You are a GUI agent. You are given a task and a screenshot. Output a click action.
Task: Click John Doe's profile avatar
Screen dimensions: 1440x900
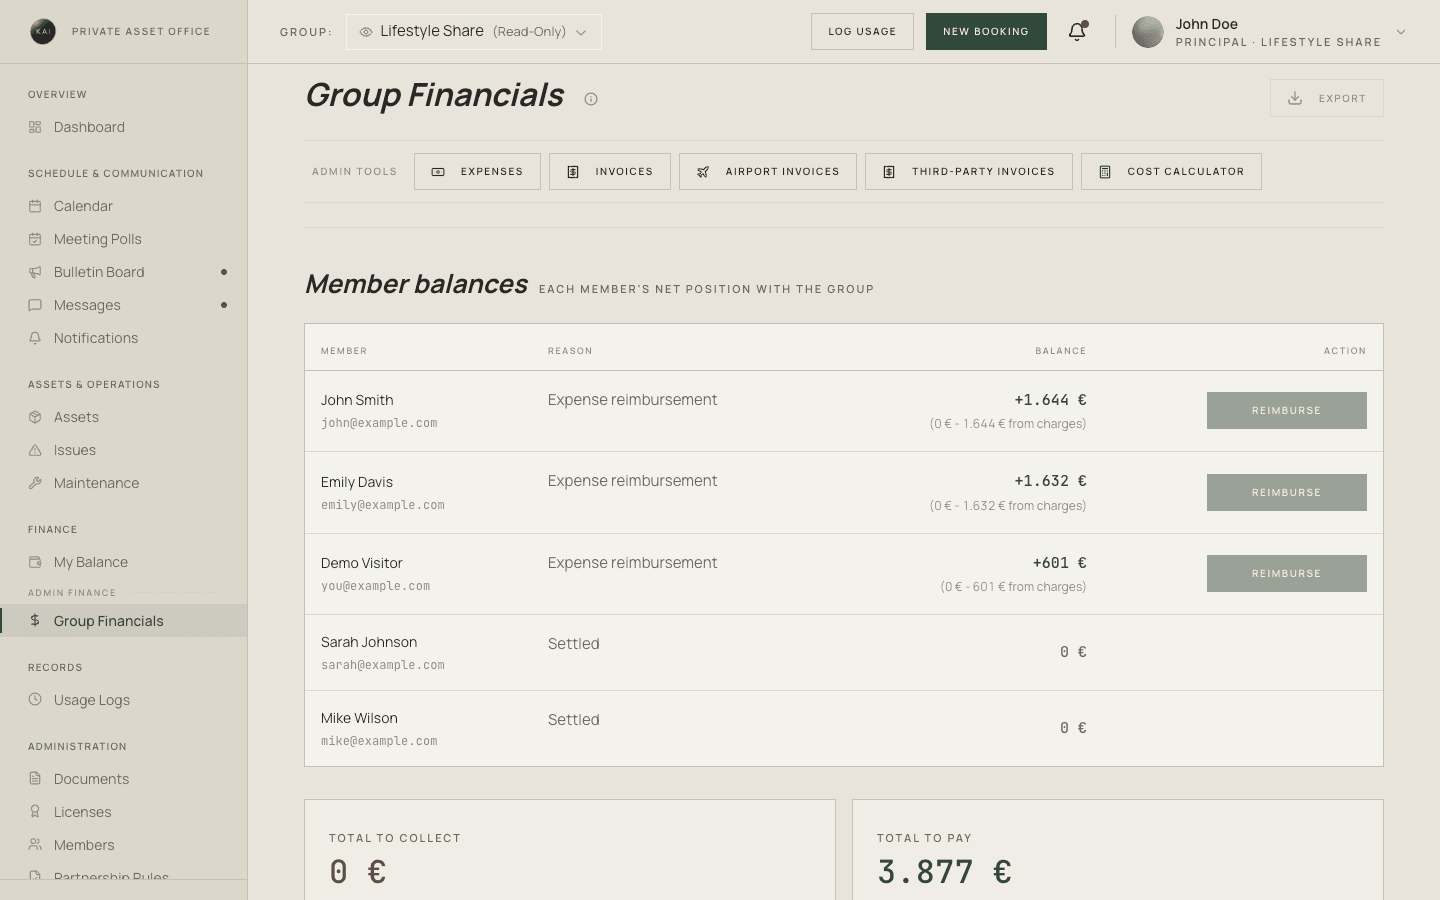click(1148, 32)
